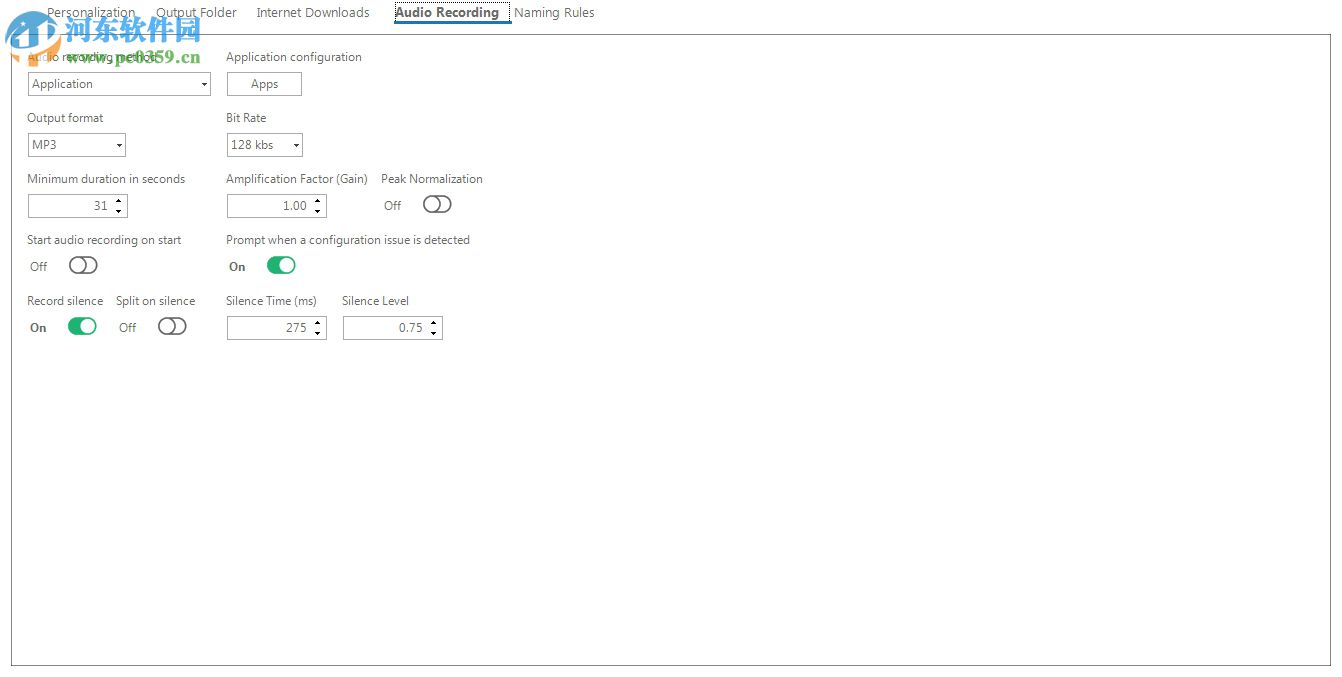The image size is (1342, 677).
Task: Decrease the amplification factor gain
Action: (x=318, y=211)
